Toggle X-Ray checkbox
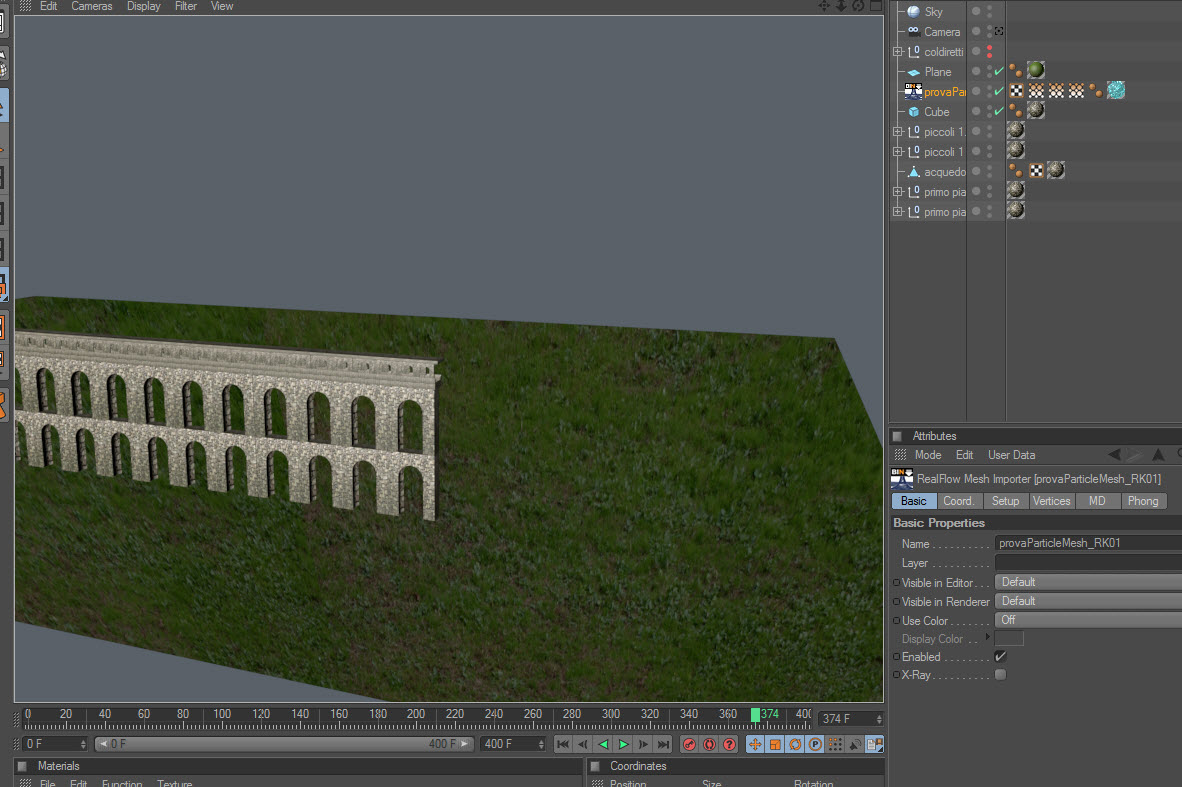Viewport: 1182px width, 787px height. pyautogui.click(x=1000, y=675)
